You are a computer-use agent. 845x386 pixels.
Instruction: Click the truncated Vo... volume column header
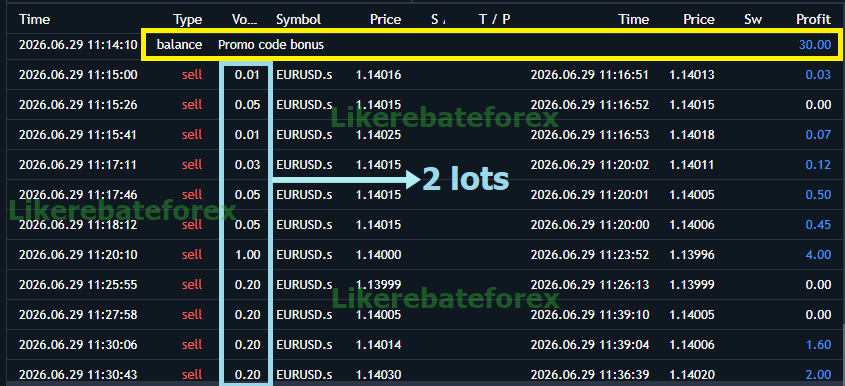tap(245, 20)
